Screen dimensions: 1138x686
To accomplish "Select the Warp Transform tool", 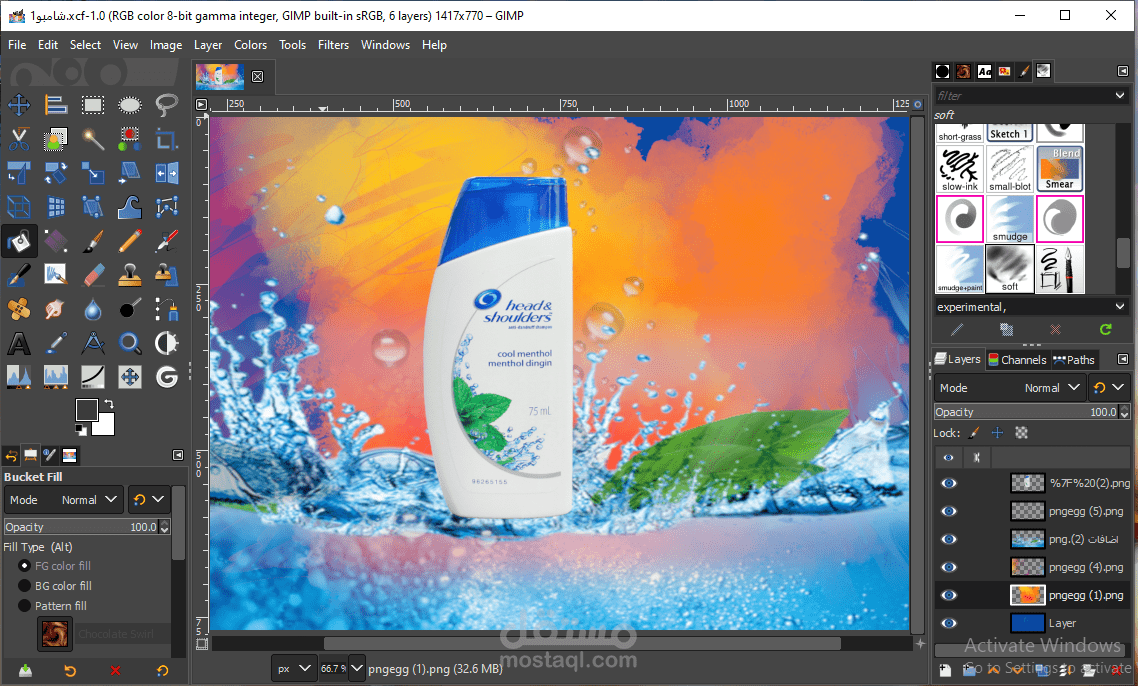I will pos(130,207).
